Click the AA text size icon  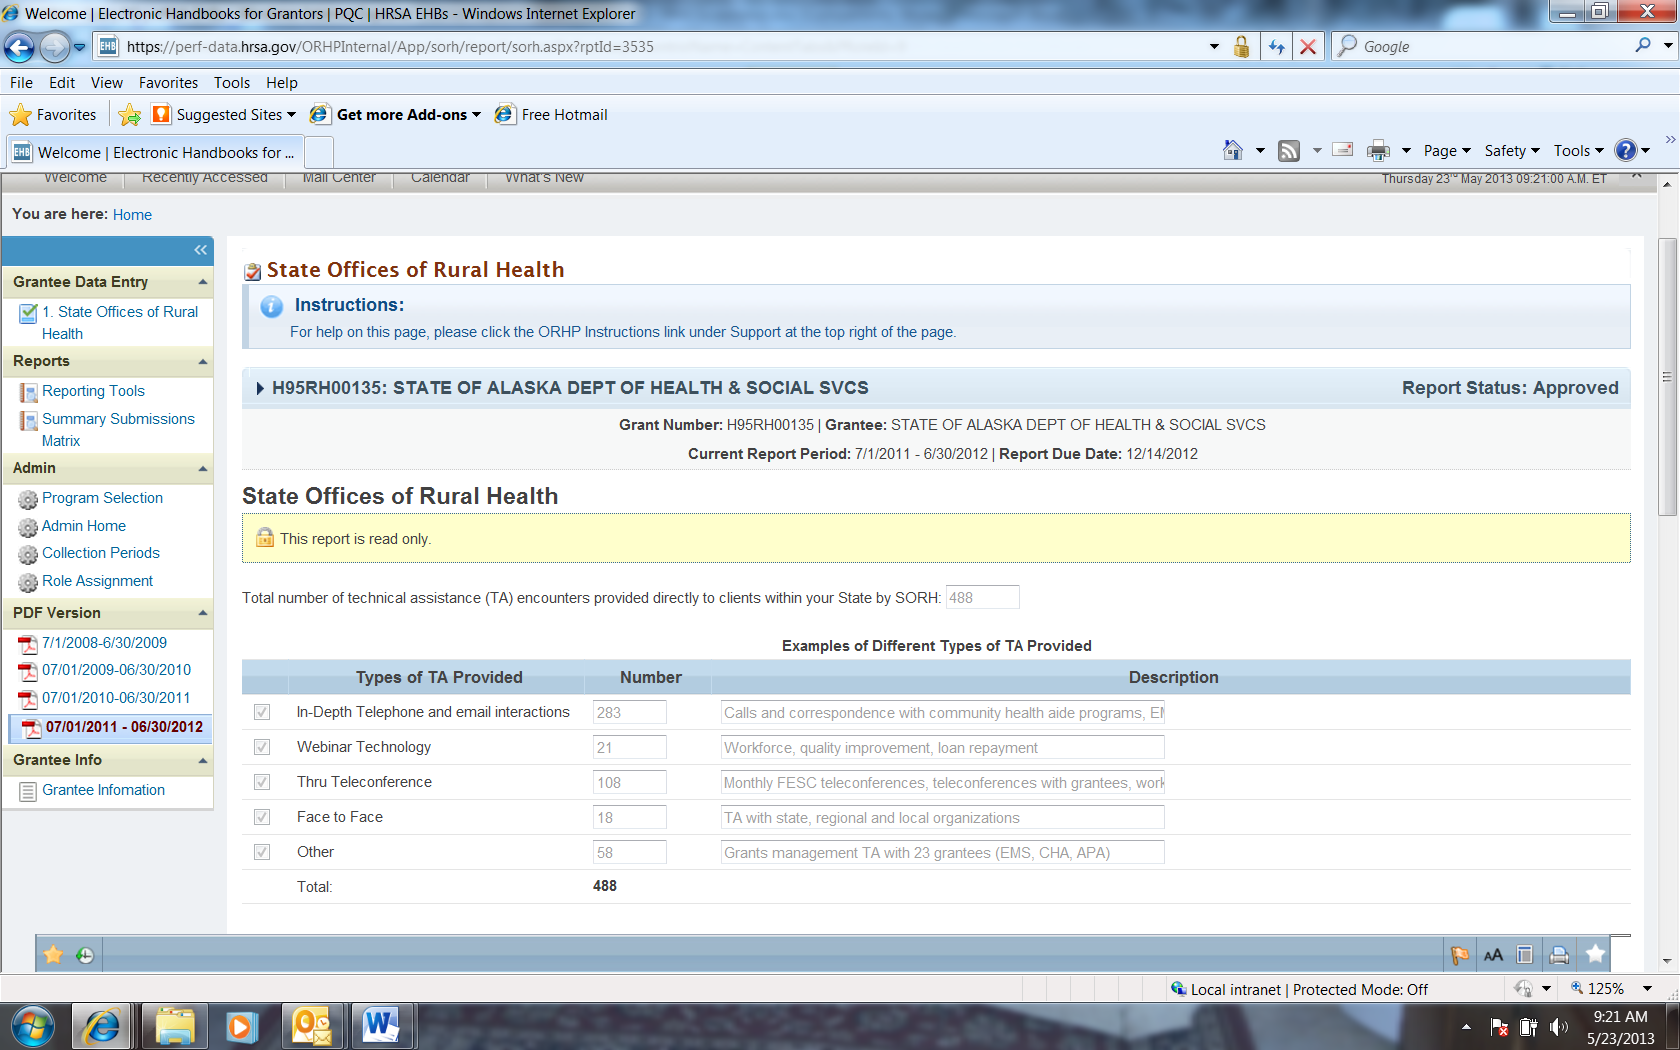point(1493,955)
